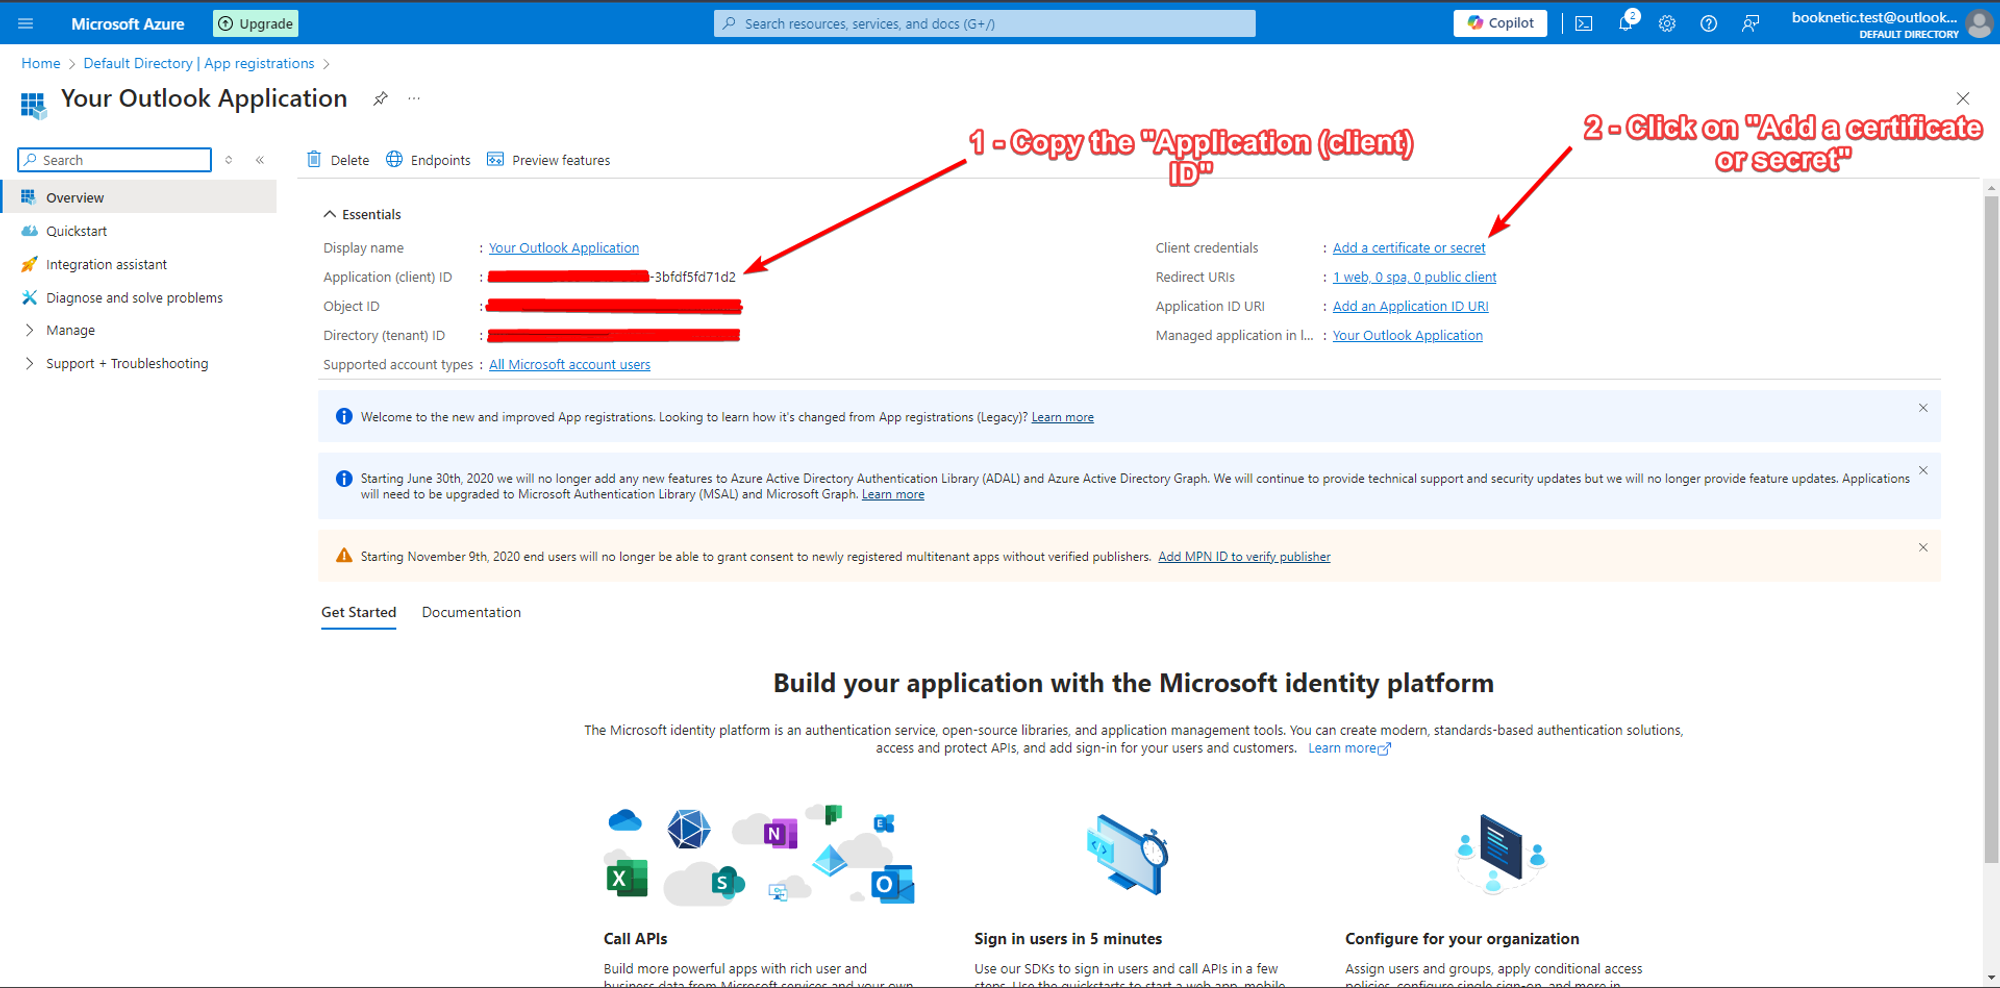Open the feedback icon in top bar
The width and height of the screenshot is (2000, 988).
1750,23
